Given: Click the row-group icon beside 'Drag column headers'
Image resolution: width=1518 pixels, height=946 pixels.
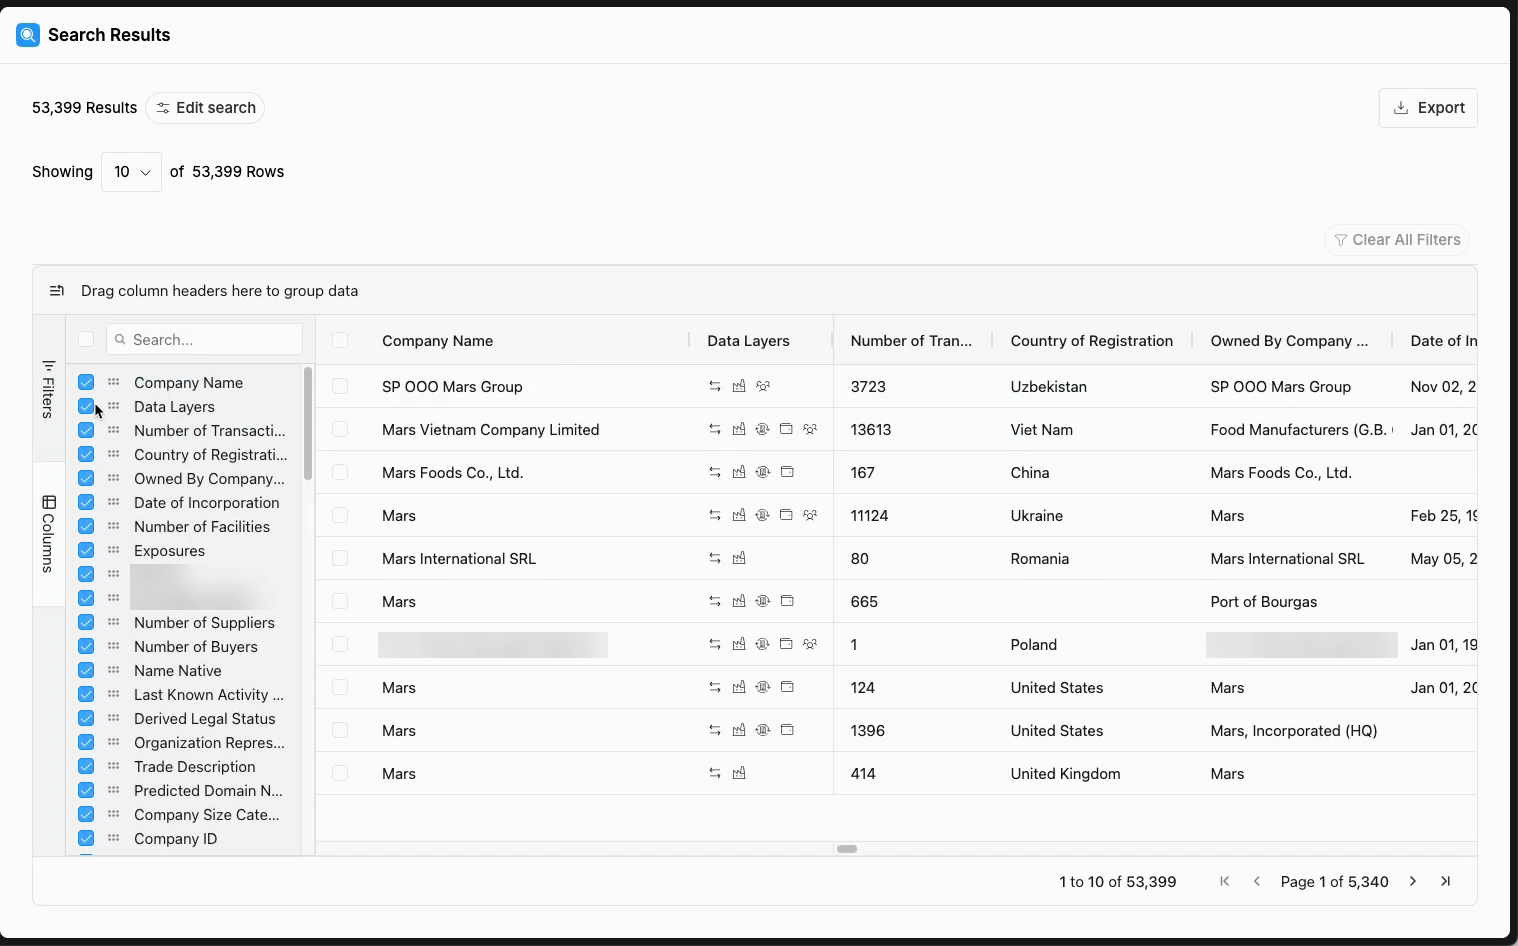Looking at the screenshot, I should click(57, 291).
